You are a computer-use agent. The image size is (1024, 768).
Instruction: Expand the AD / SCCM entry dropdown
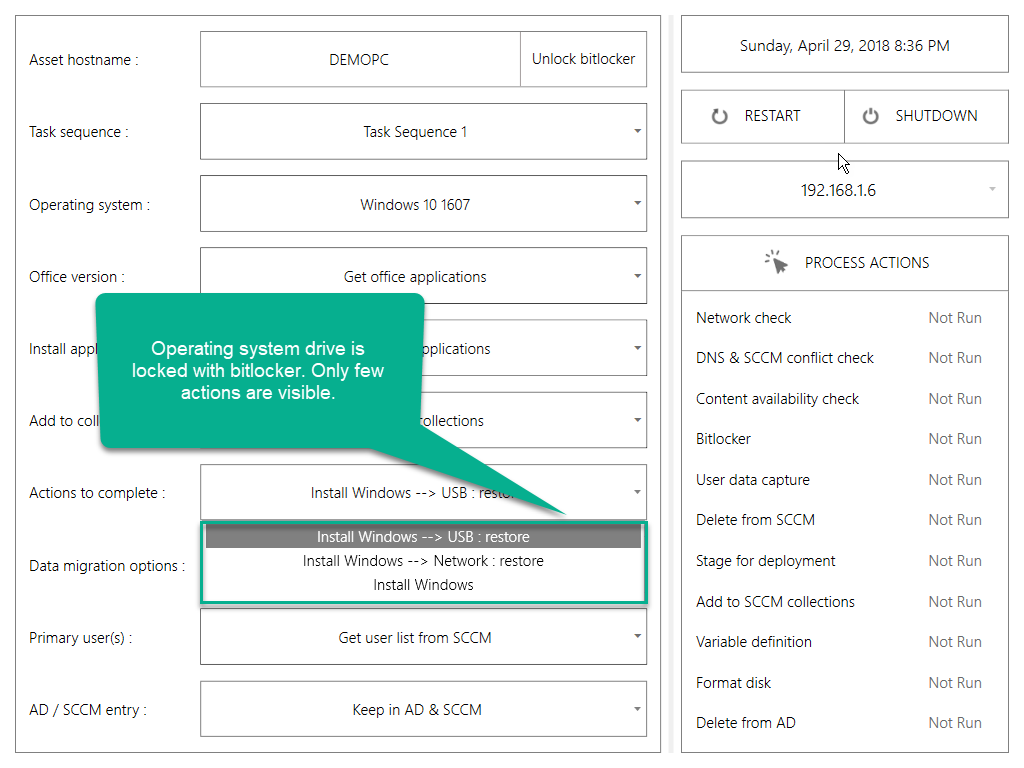[x=637, y=709]
